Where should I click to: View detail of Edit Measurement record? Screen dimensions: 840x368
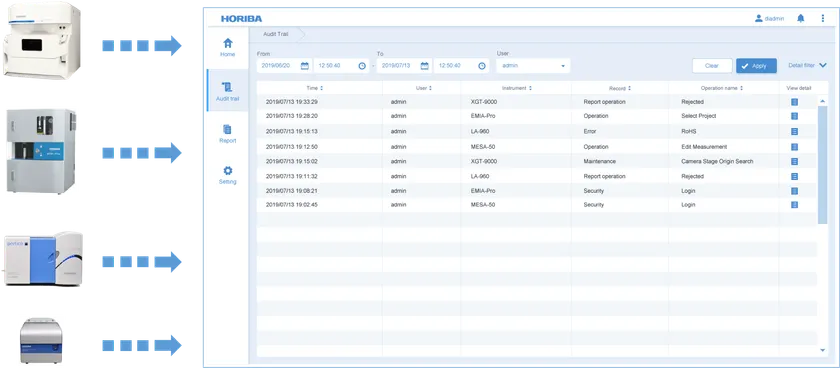(x=794, y=147)
